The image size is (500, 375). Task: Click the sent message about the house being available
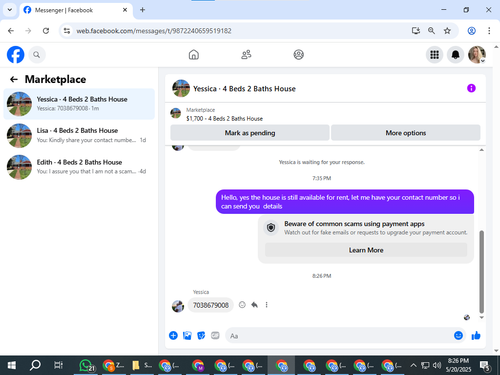point(345,202)
